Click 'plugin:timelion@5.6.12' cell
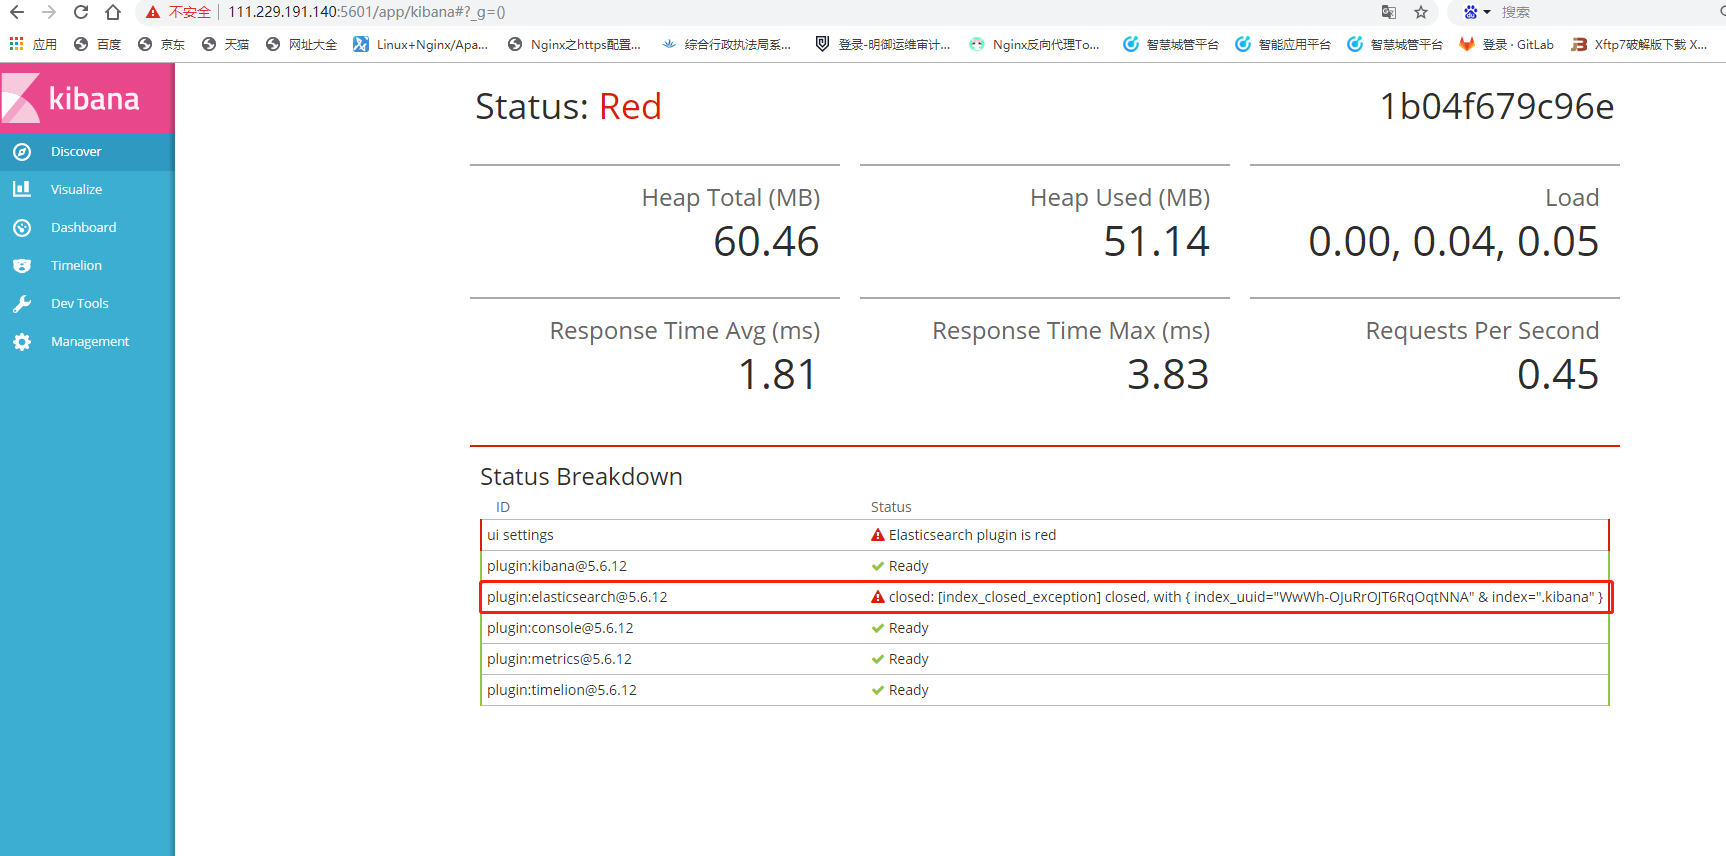Screen dimensions: 1726x856 click(x=562, y=690)
